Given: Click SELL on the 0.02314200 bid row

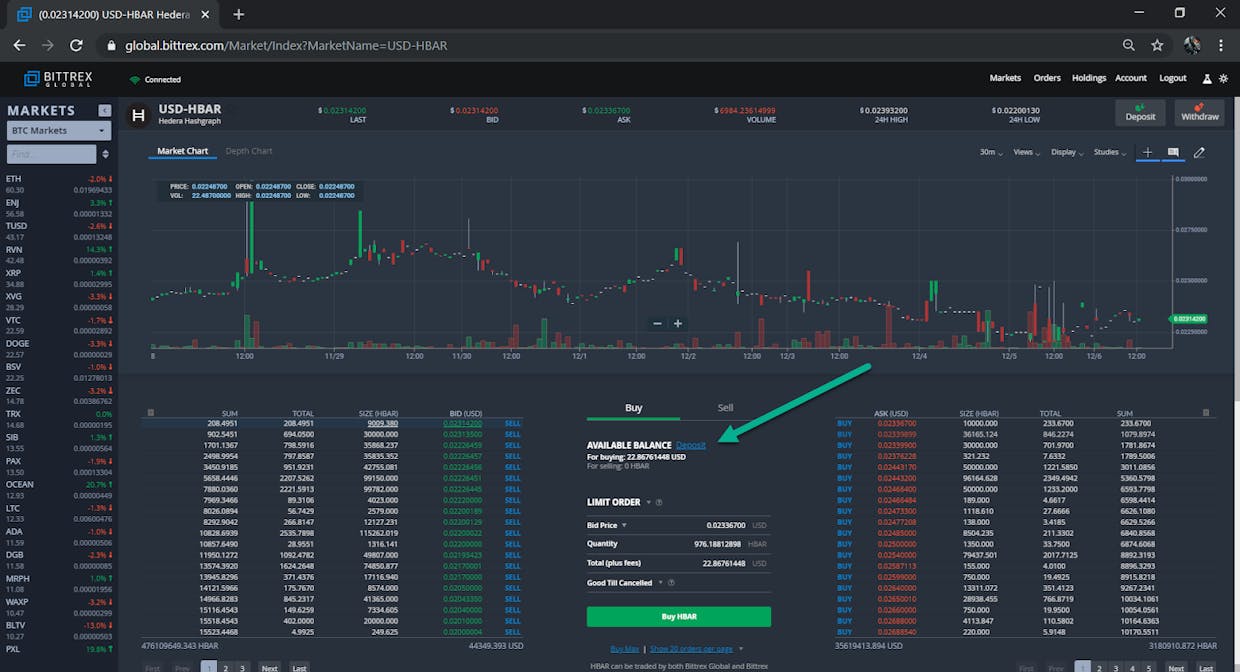Looking at the screenshot, I should click(x=513, y=423).
